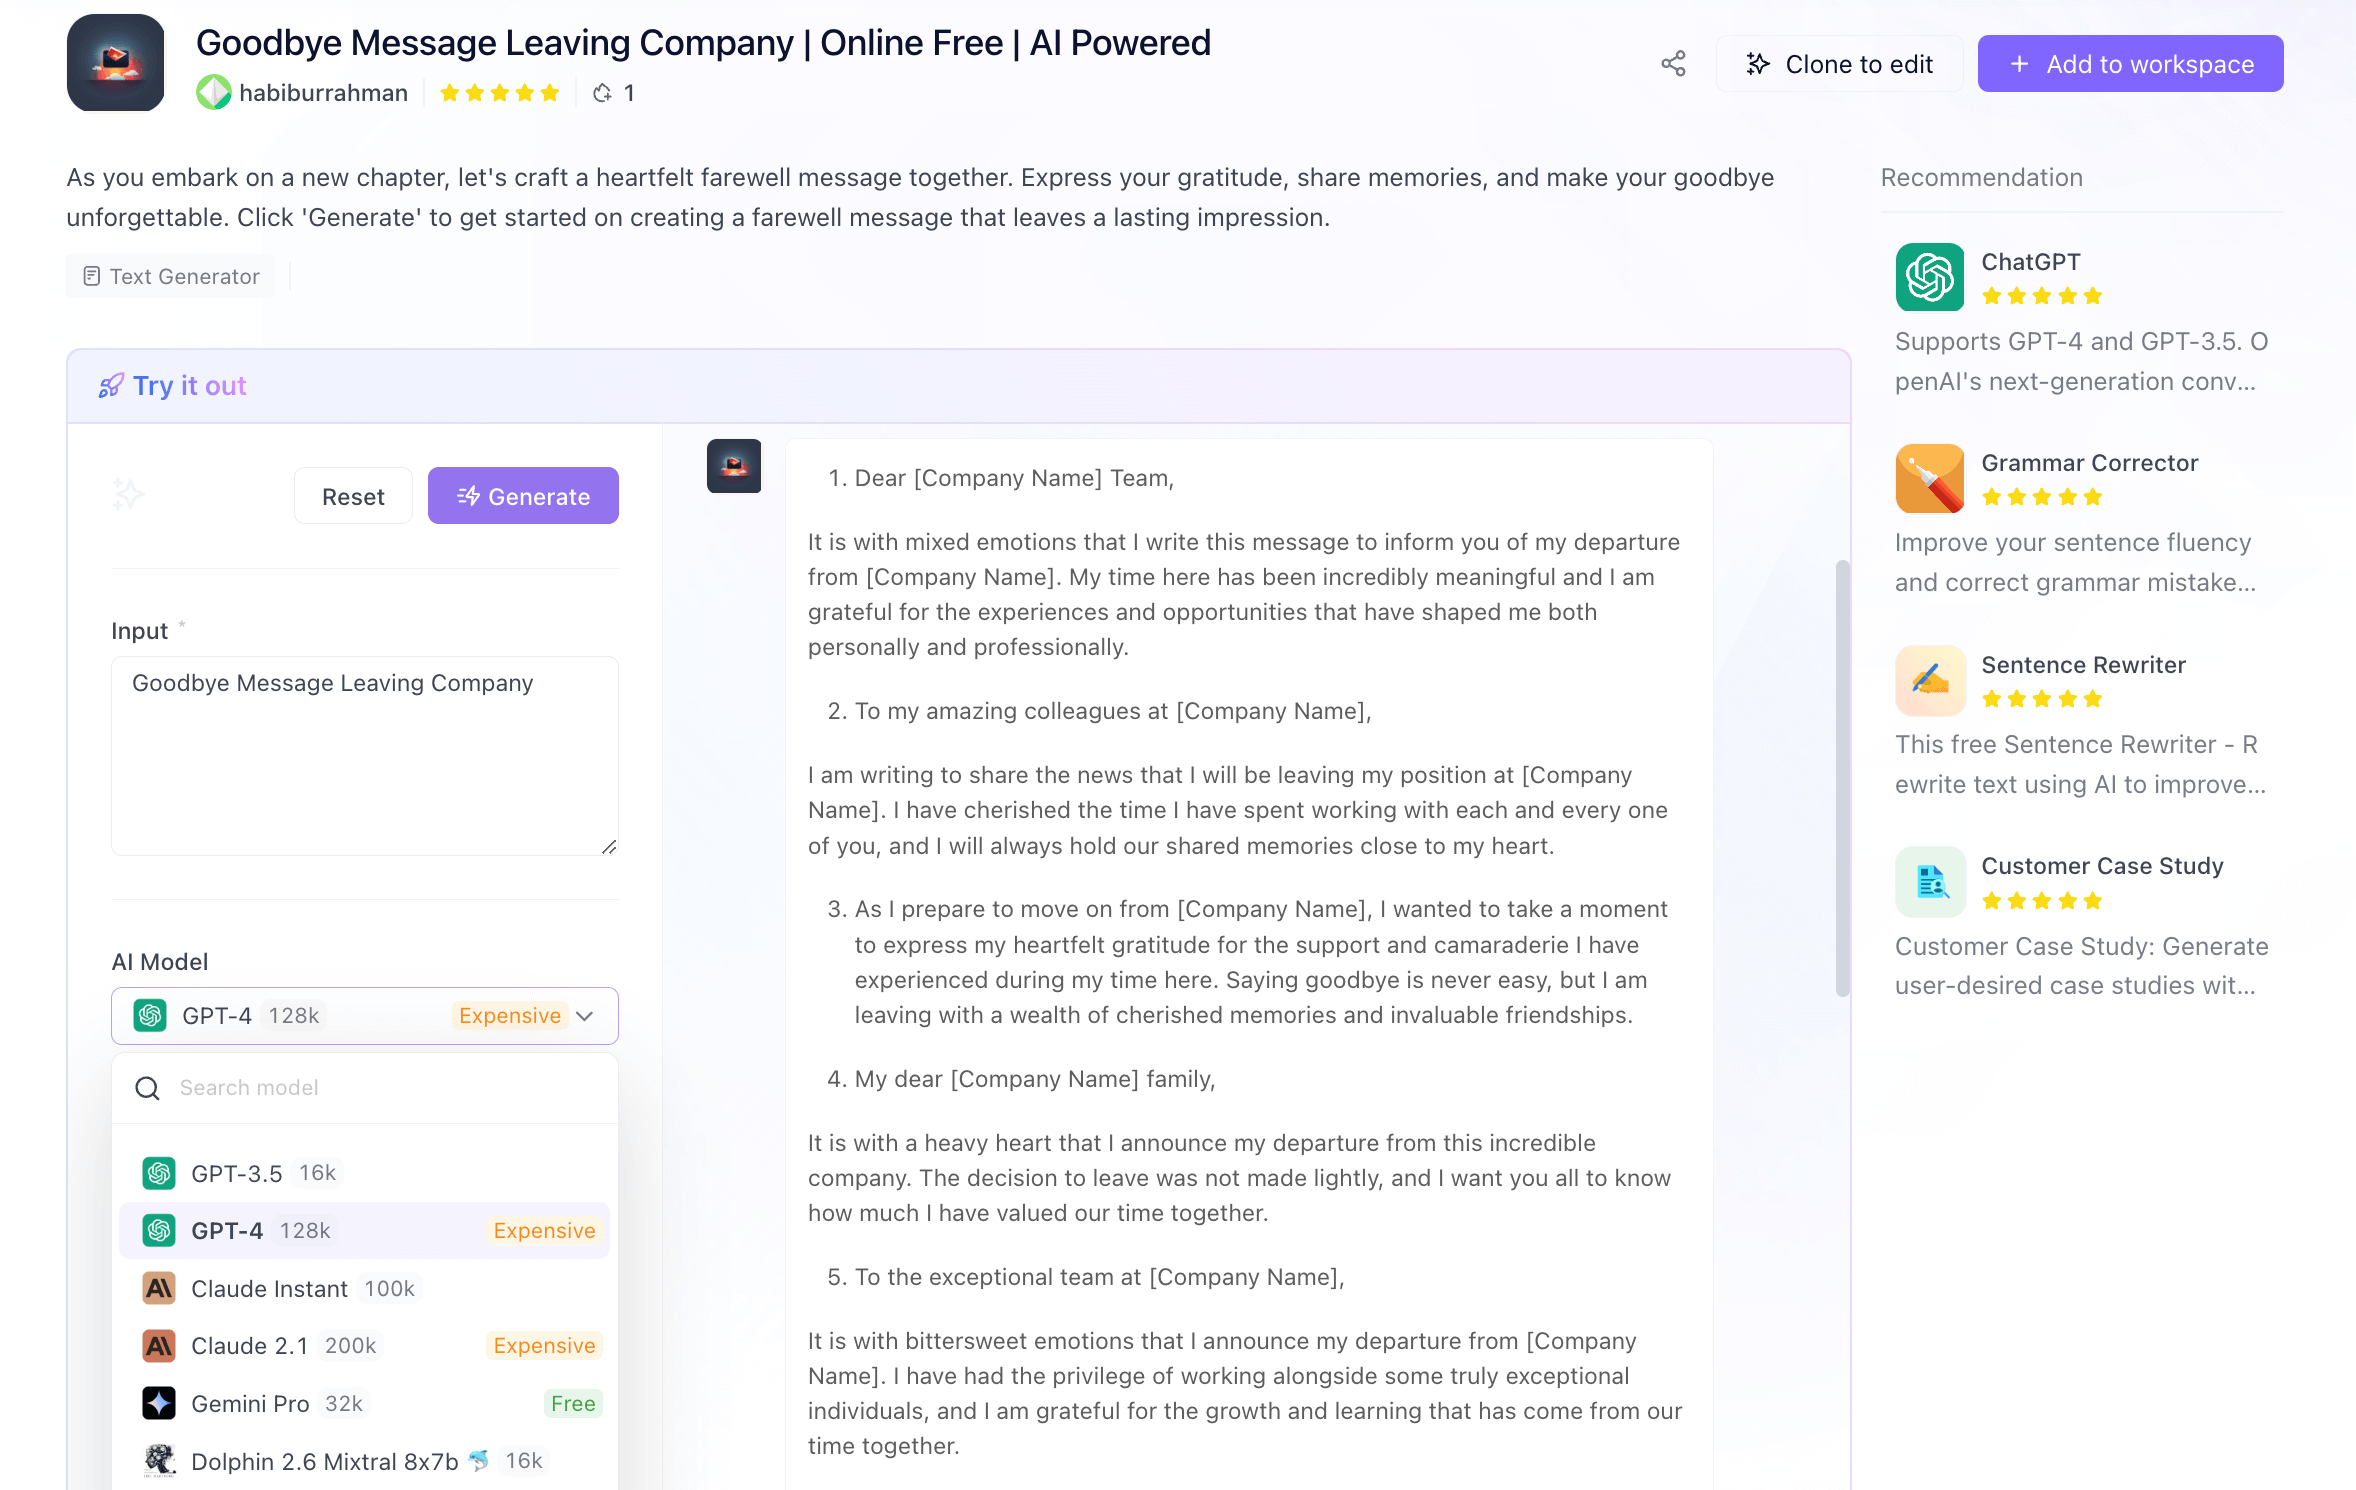Click the share icon
2356x1490 pixels.
[1673, 64]
